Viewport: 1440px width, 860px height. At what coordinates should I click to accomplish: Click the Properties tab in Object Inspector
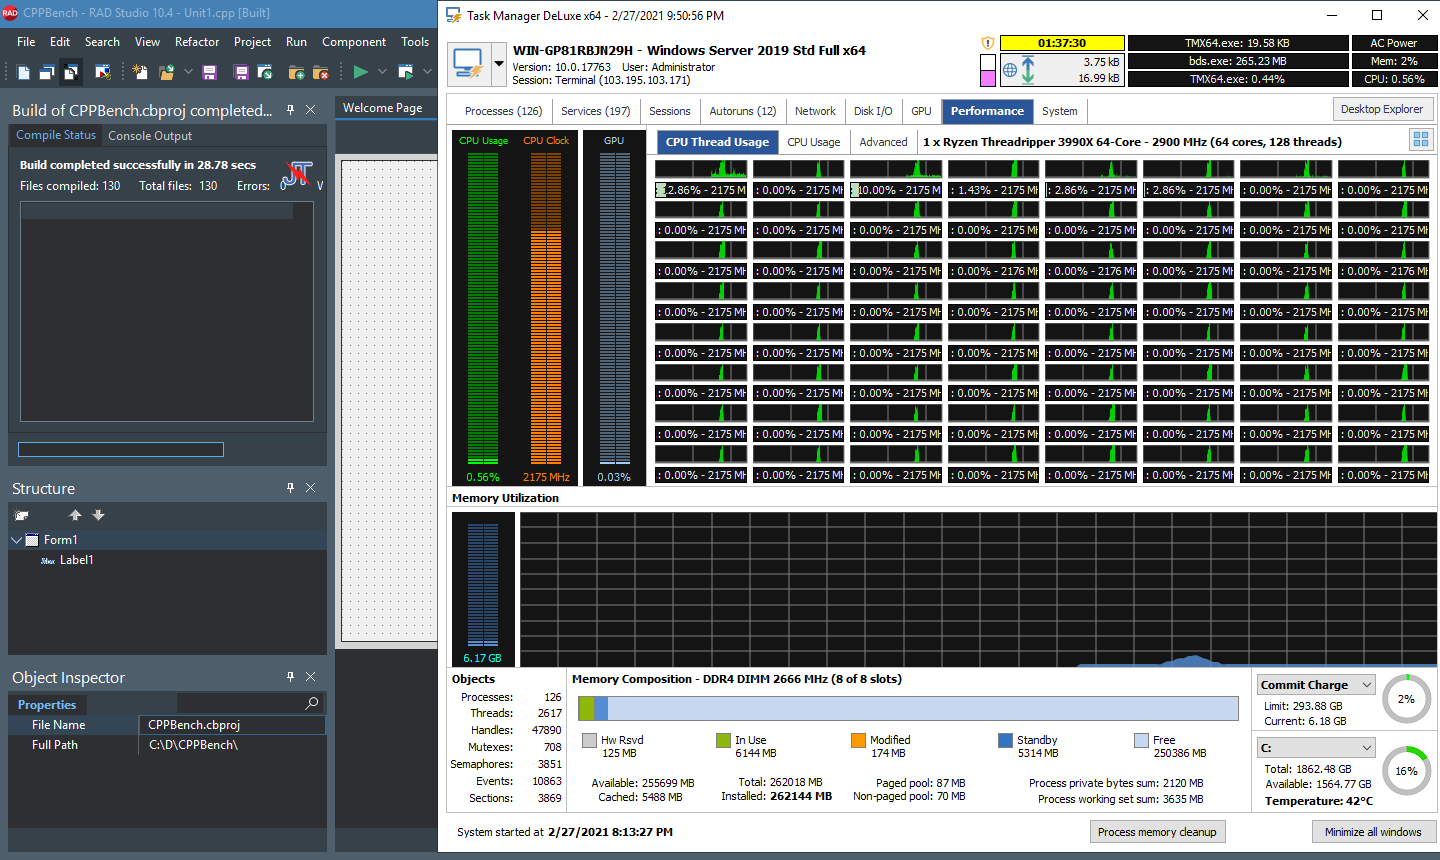point(47,705)
